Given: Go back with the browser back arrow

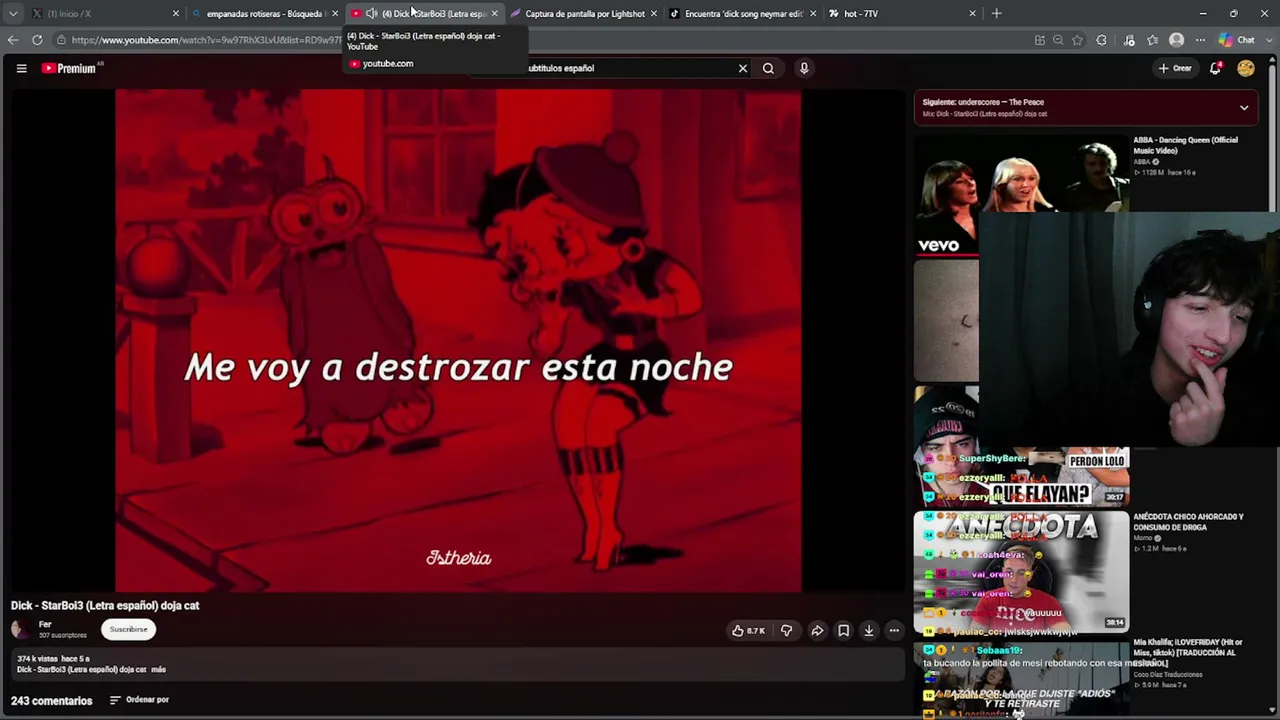Looking at the screenshot, I should pyautogui.click(x=13, y=40).
